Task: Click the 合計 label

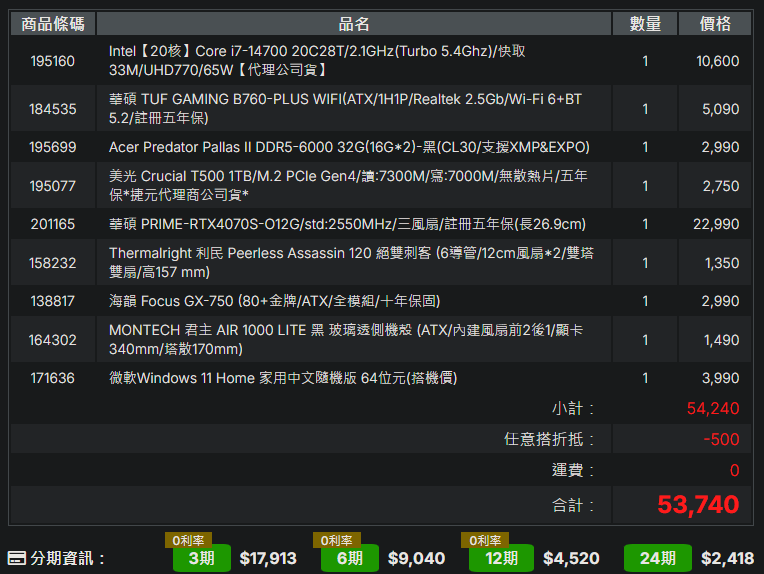Action: (573, 505)
